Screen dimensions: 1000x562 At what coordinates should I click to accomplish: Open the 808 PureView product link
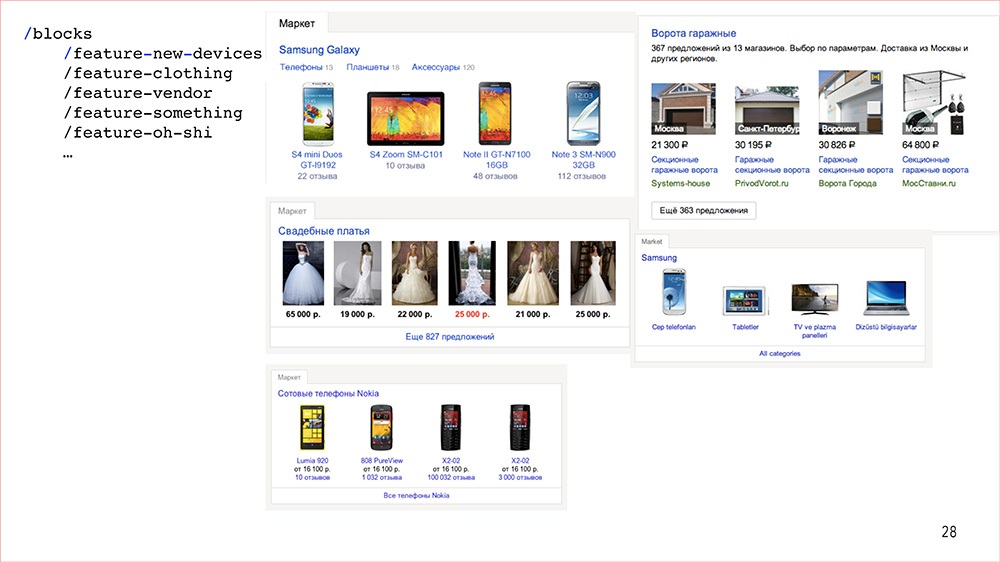pos(381,461)
